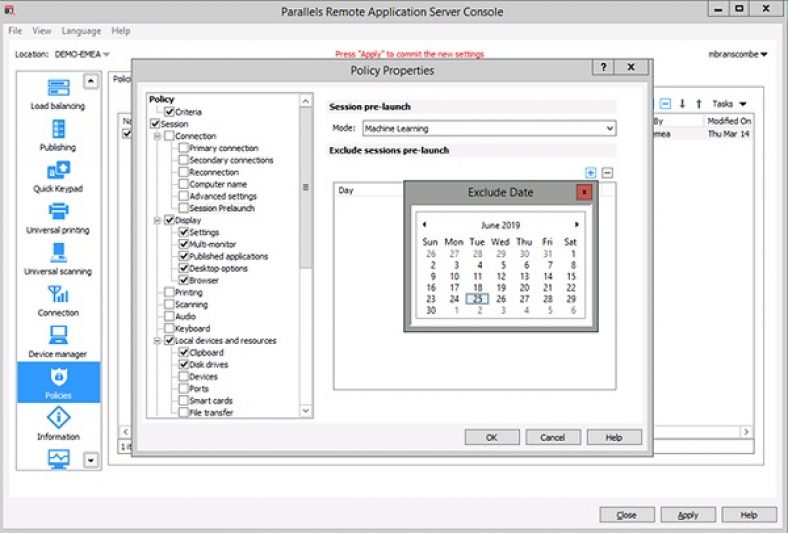Open the Location DEMO-EMEA dropdown
This screenshot has height=533, width=788.
pos(82,54)
